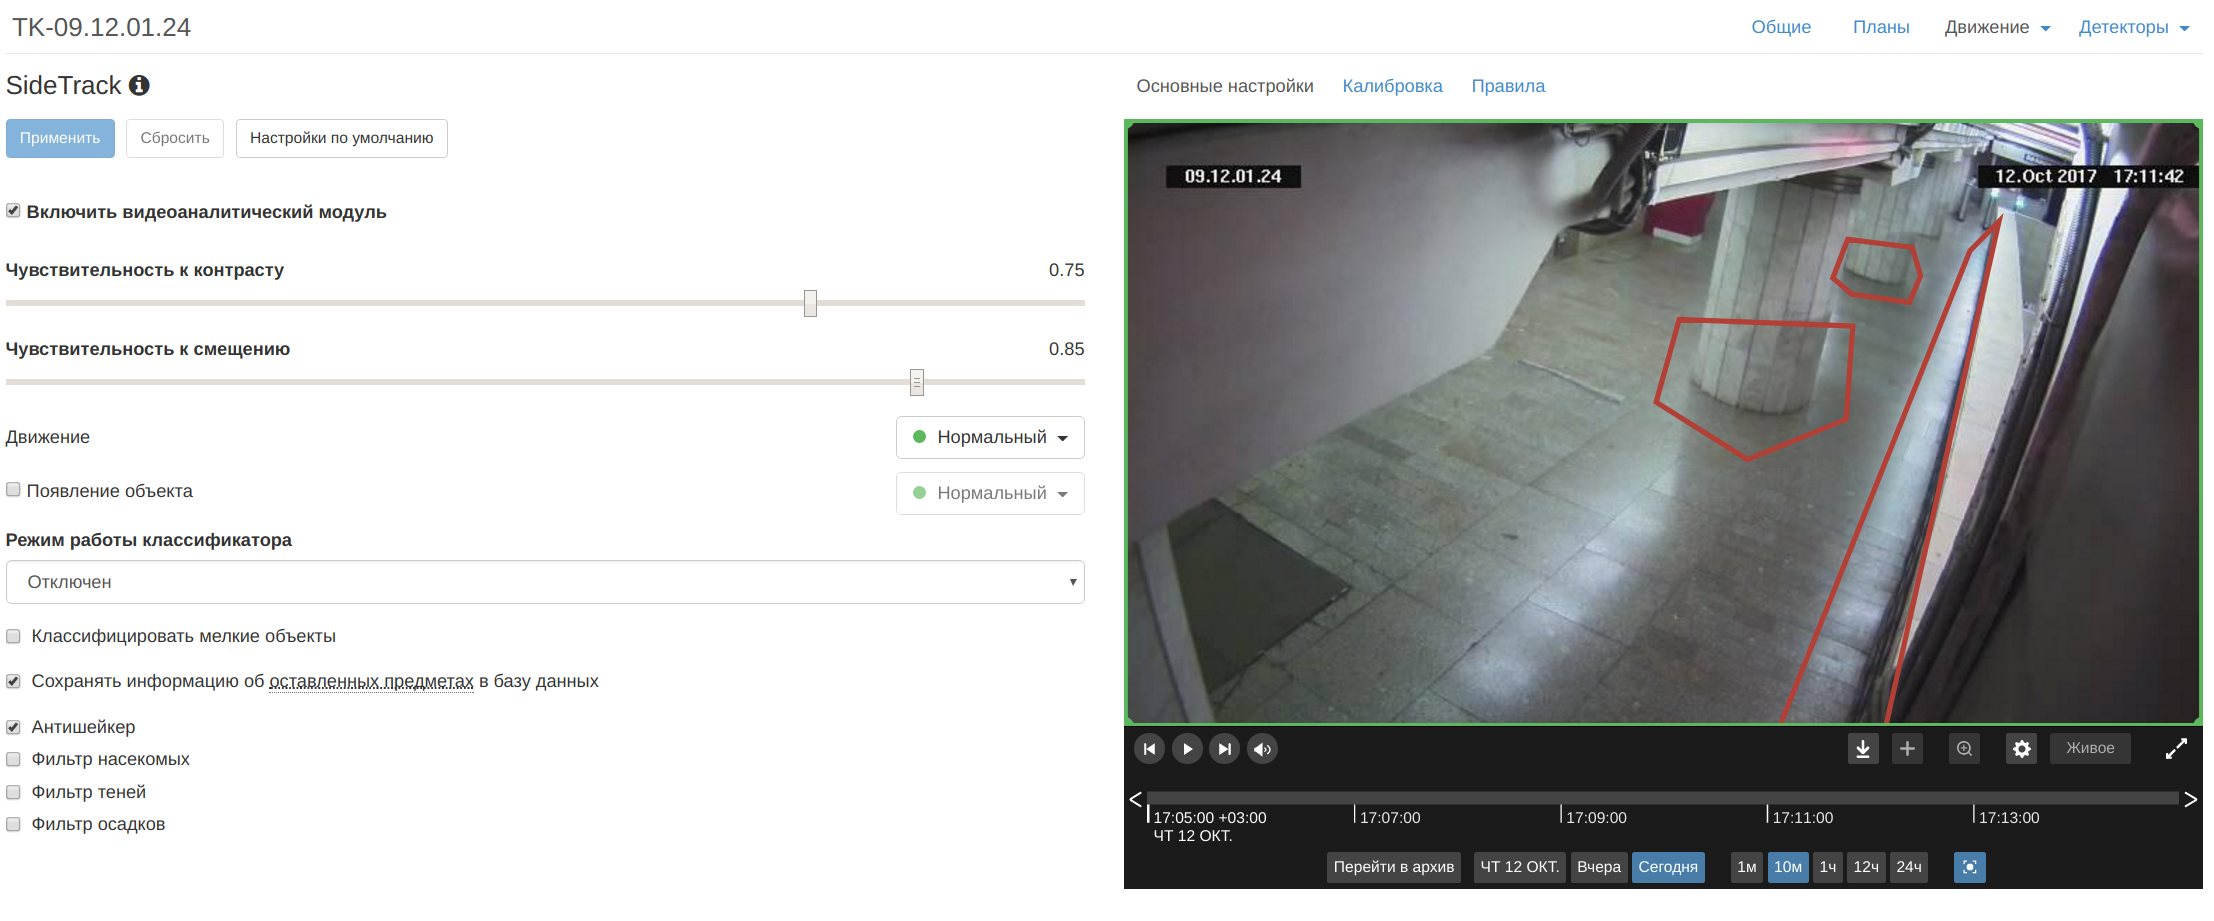Switch to the Калибровка tab
This screenshot has width=2214, height=921.
coord(1392,86)
